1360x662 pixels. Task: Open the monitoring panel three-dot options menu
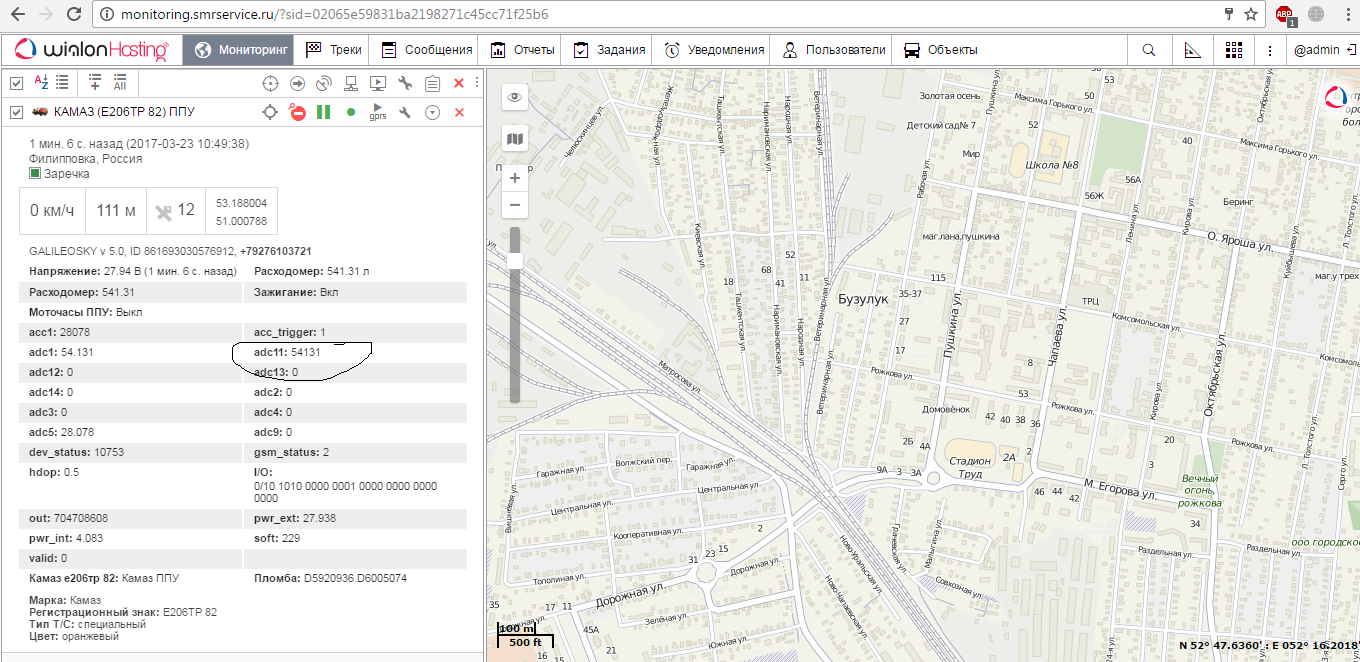click(x=476, y=83)
